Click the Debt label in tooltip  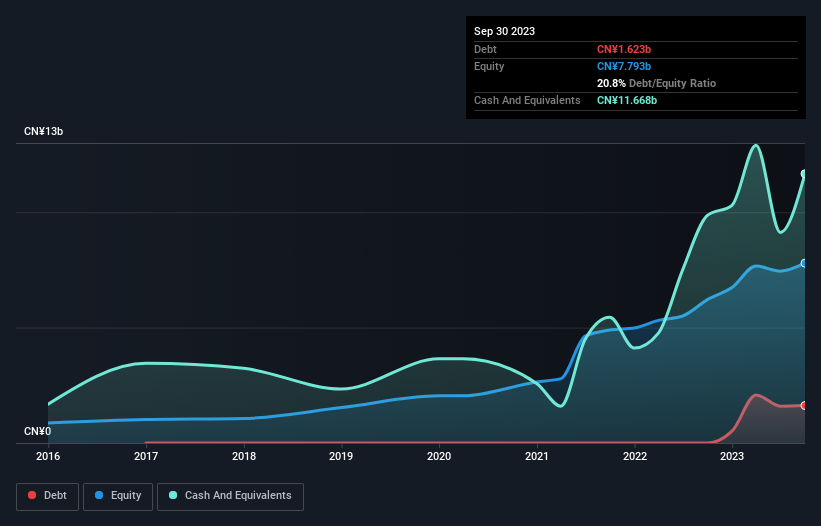pyautogui.click(x=485, y=49)
